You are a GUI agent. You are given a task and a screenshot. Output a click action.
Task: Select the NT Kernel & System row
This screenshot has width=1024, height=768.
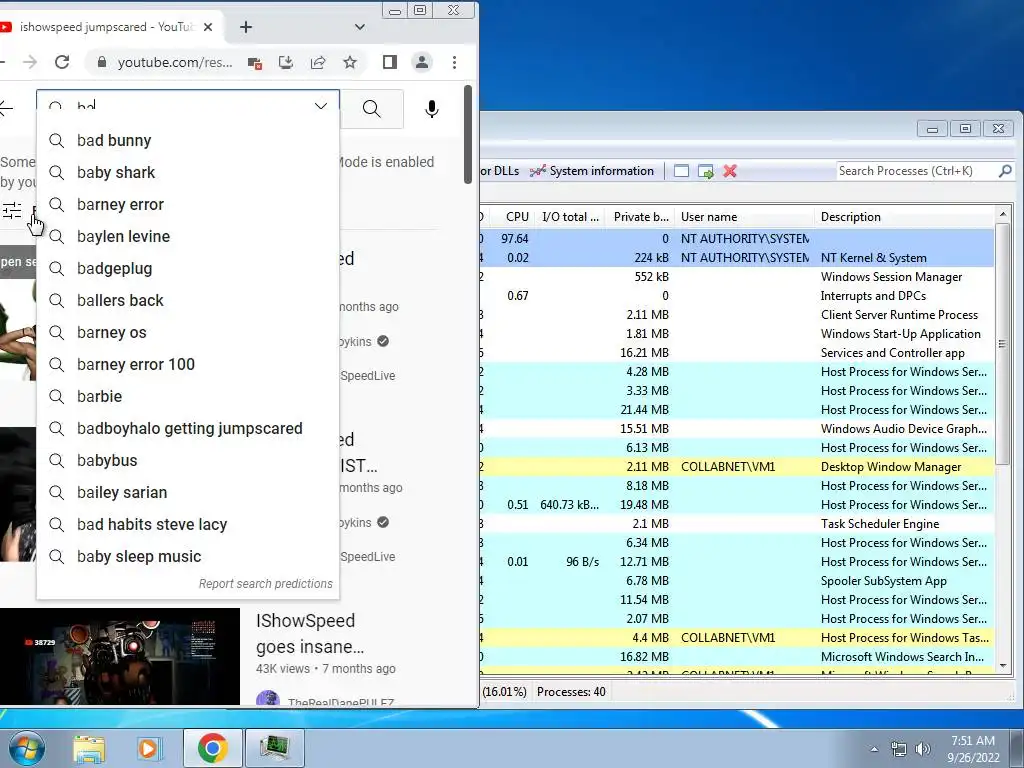click(x=737, y=258)
